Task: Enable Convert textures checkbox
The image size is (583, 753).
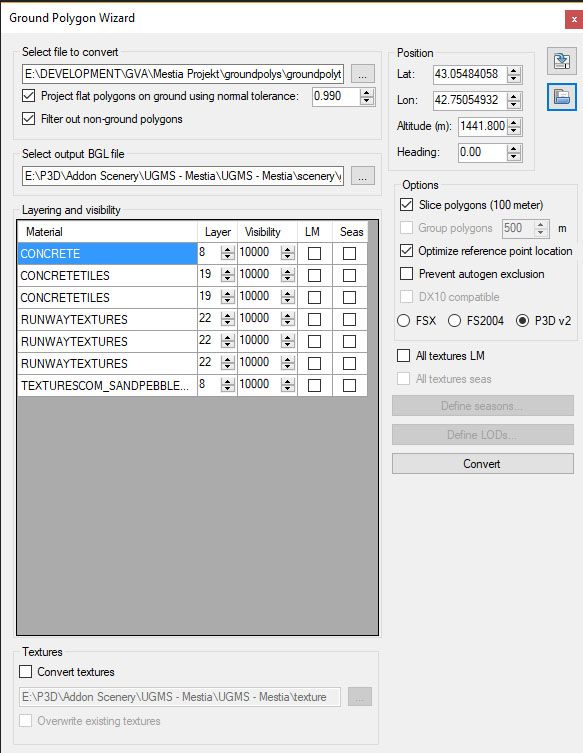Action: pyautogui.click(x=25, y=671)
